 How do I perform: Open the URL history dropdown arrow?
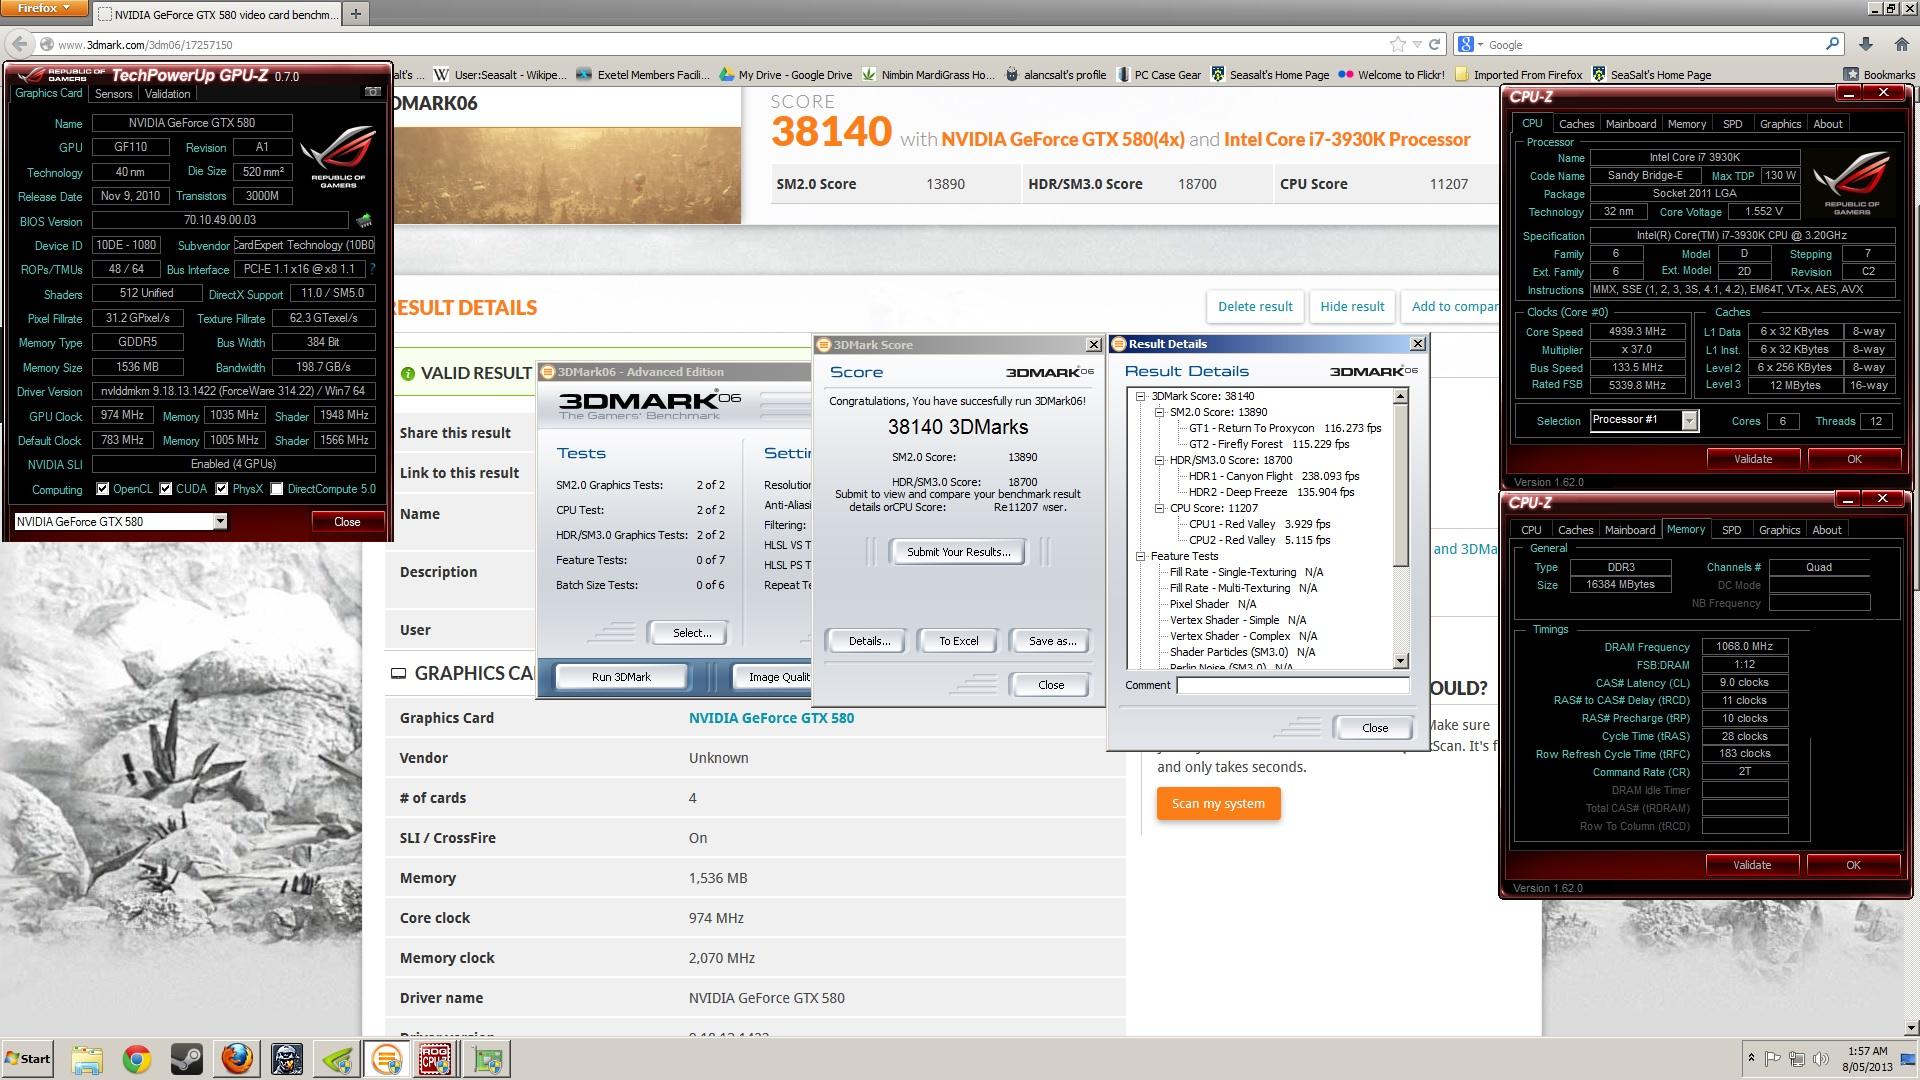(x=1416, y=44)
